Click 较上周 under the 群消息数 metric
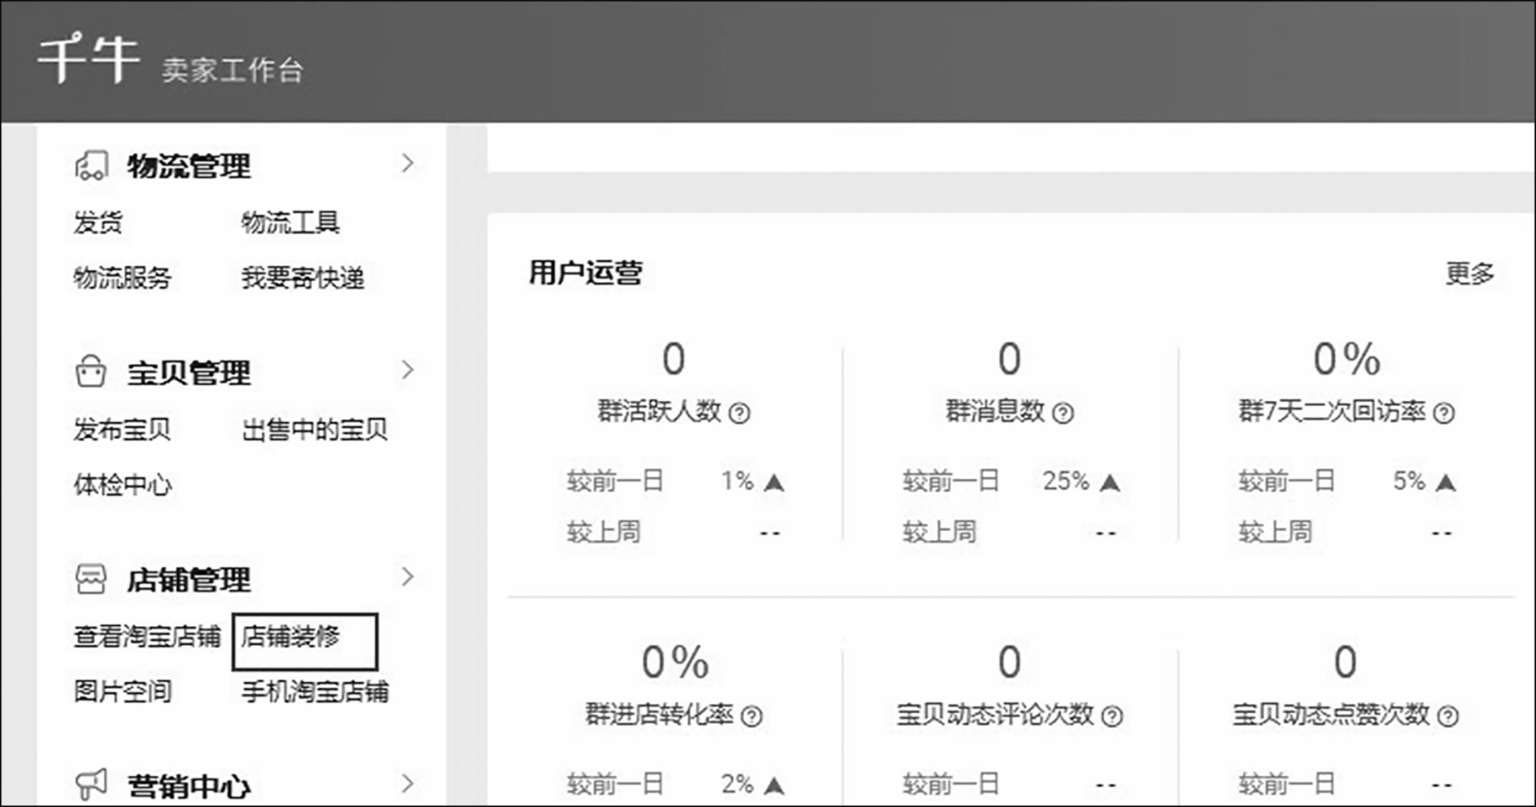Viewport: 1536px width, 807px height. click(939, 532)
